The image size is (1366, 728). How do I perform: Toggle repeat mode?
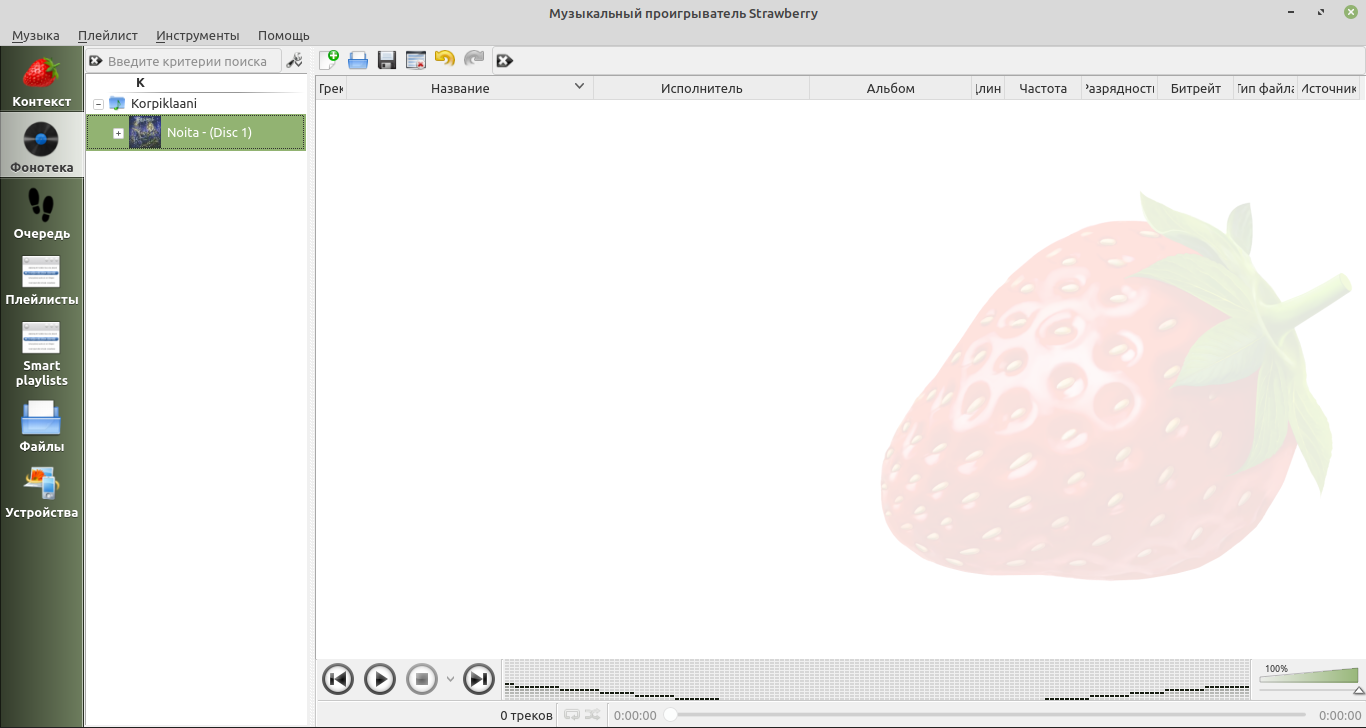click(572, 715)
